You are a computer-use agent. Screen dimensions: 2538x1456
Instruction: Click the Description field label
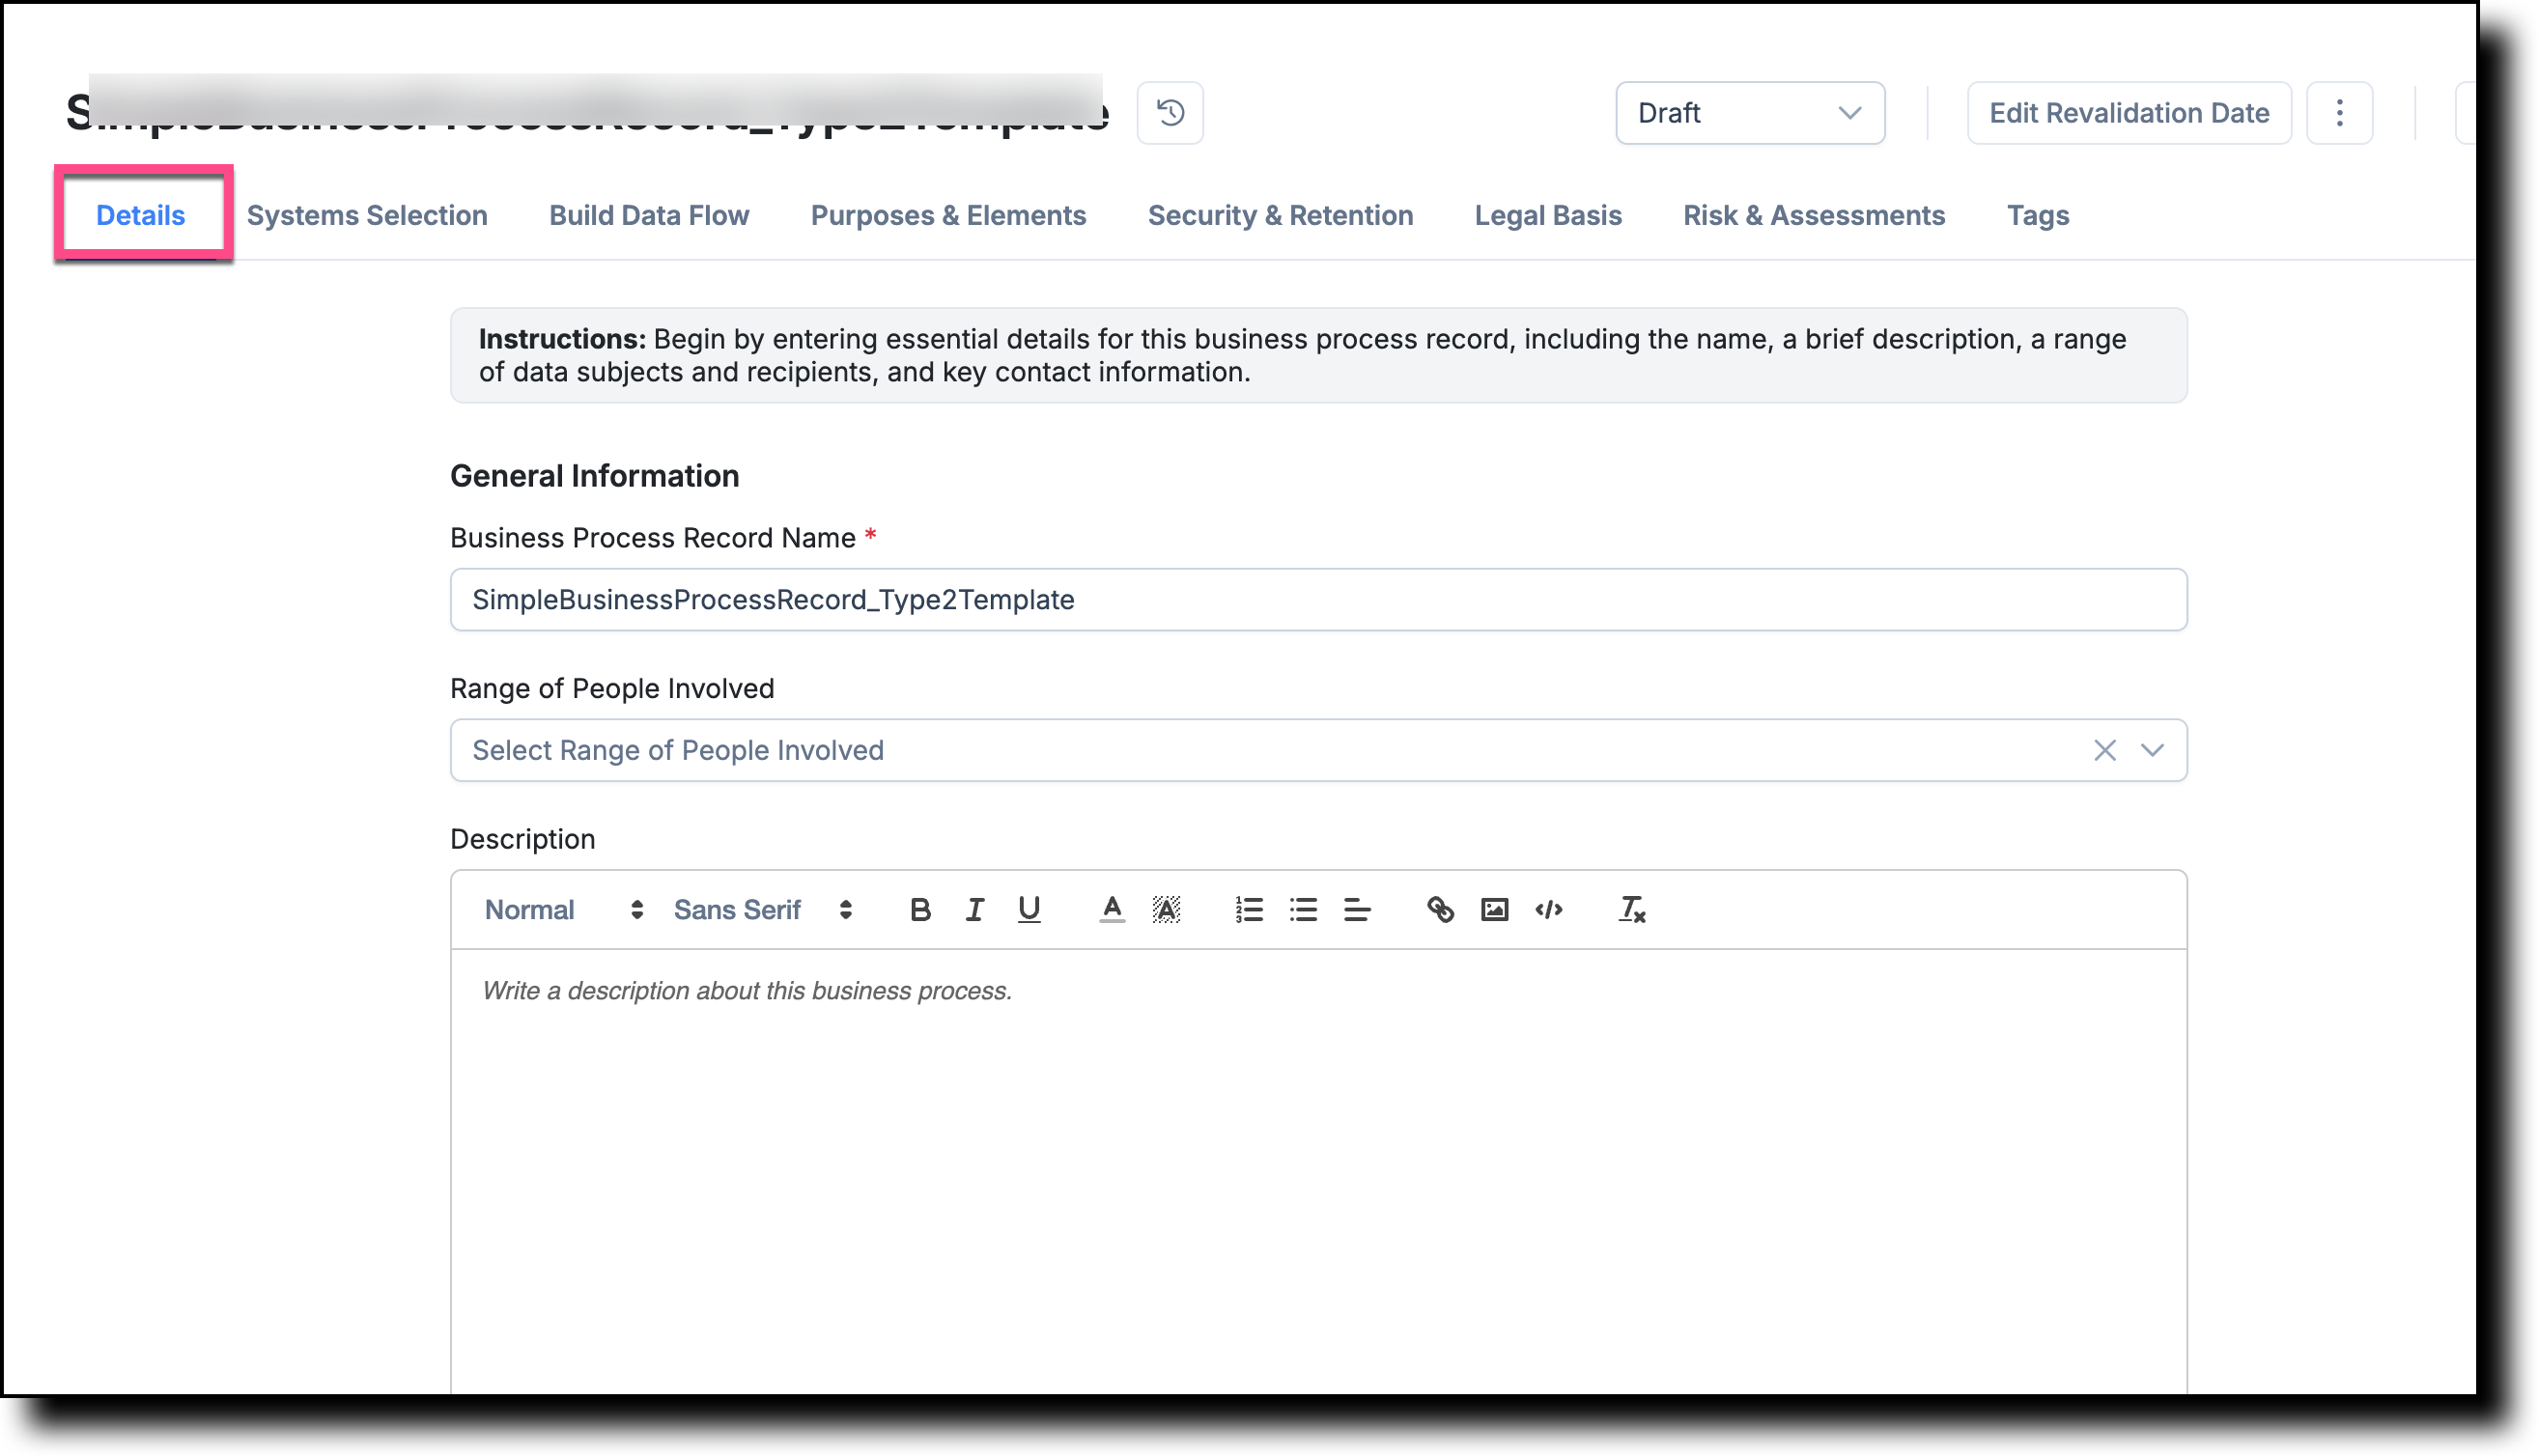(x=523, y=840)
